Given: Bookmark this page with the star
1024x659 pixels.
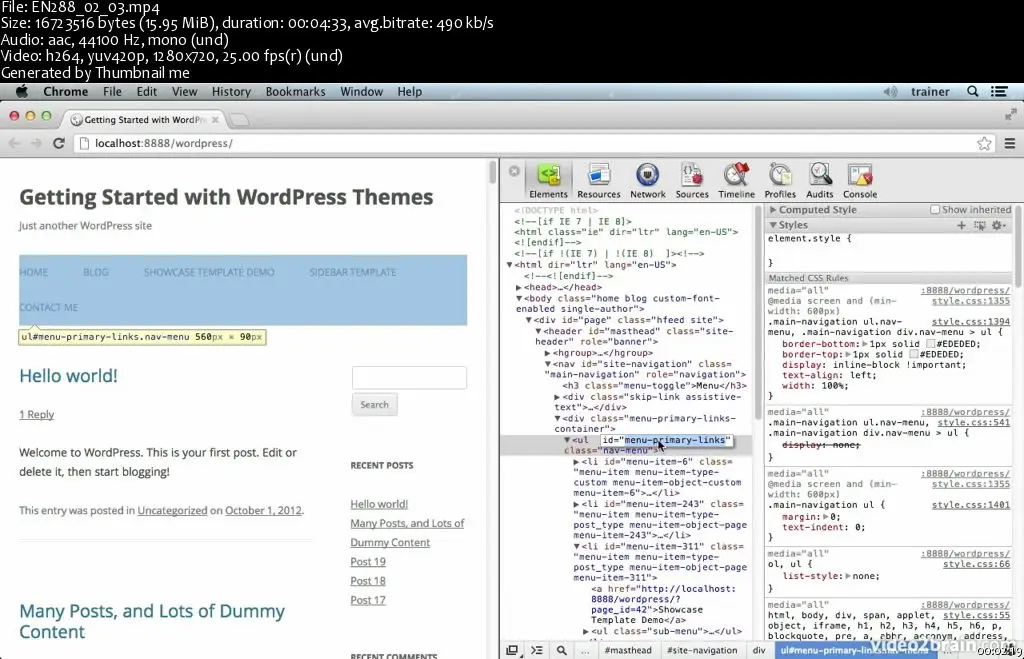Looking at the screenshot, I should (984, 144).
